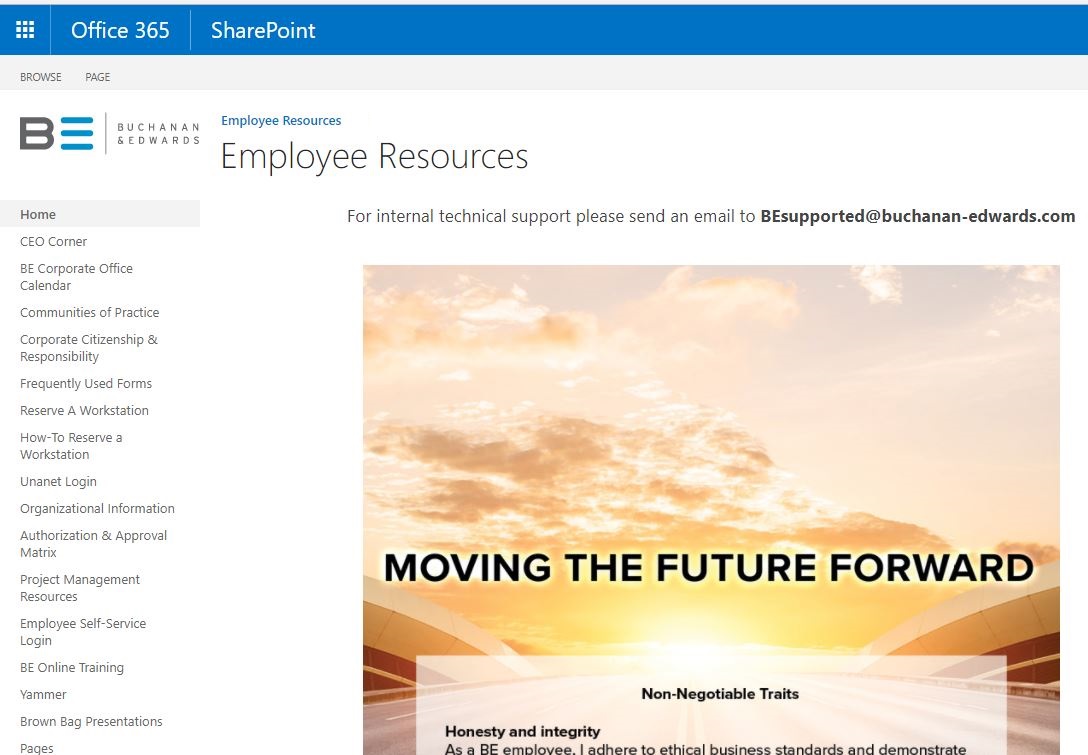Go to Employee Self-Service Login
Image resolution: width=1088 pixels, height=755 pixels.
point(83,631)
